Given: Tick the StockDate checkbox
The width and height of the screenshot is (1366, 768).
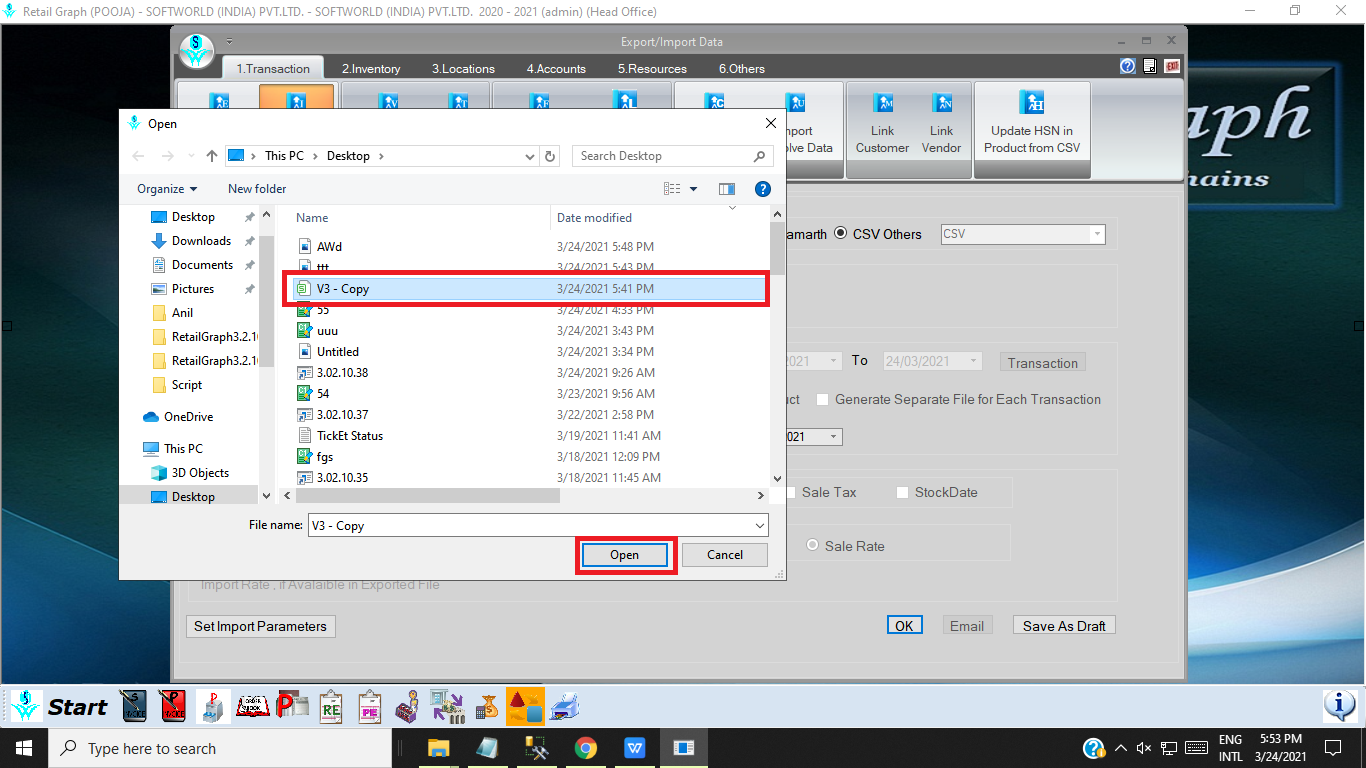Looking at the screenshot, I should 902,493.
